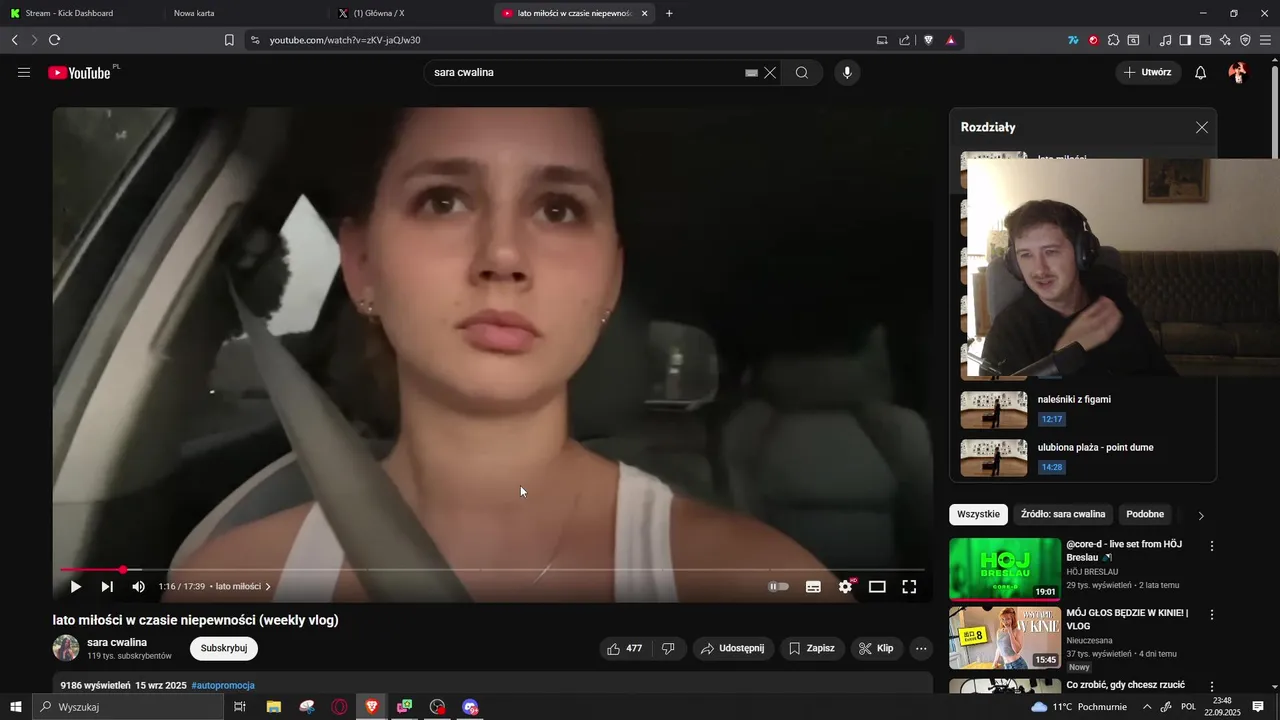Jump to the 'naleśniki z figami' chapter

coord(1083,410)
